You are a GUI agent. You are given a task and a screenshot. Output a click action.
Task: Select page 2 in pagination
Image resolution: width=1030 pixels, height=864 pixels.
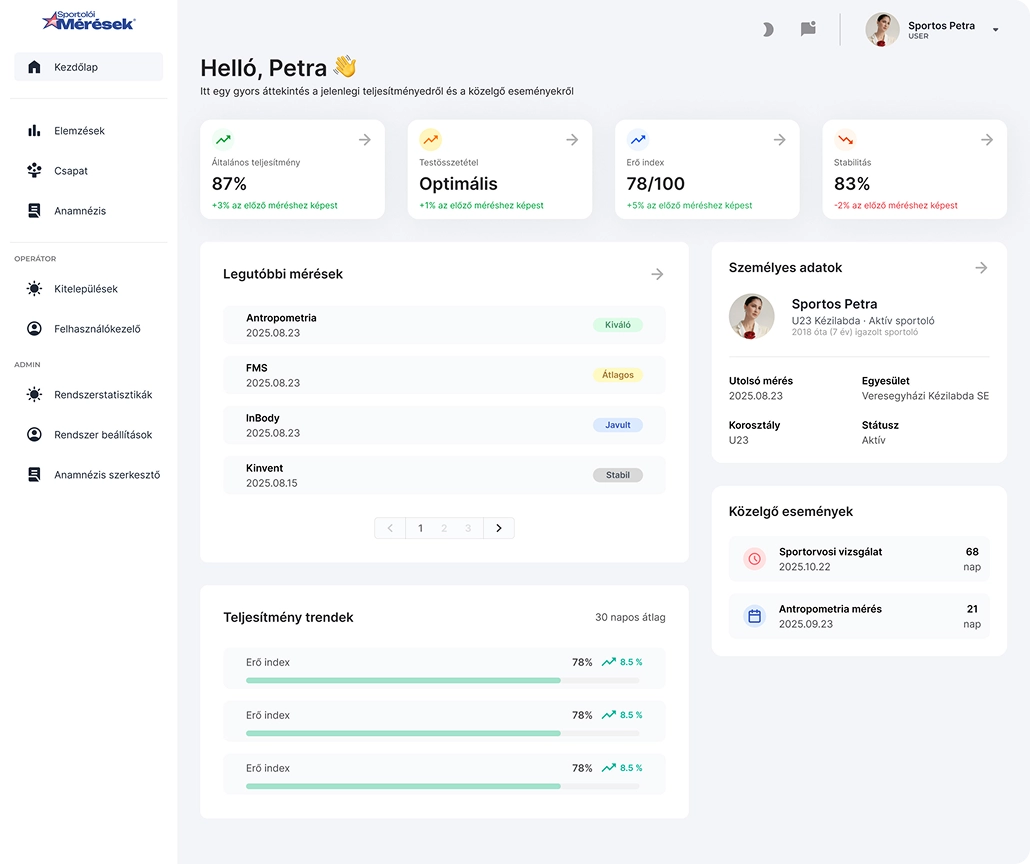[x=444, y=528]
